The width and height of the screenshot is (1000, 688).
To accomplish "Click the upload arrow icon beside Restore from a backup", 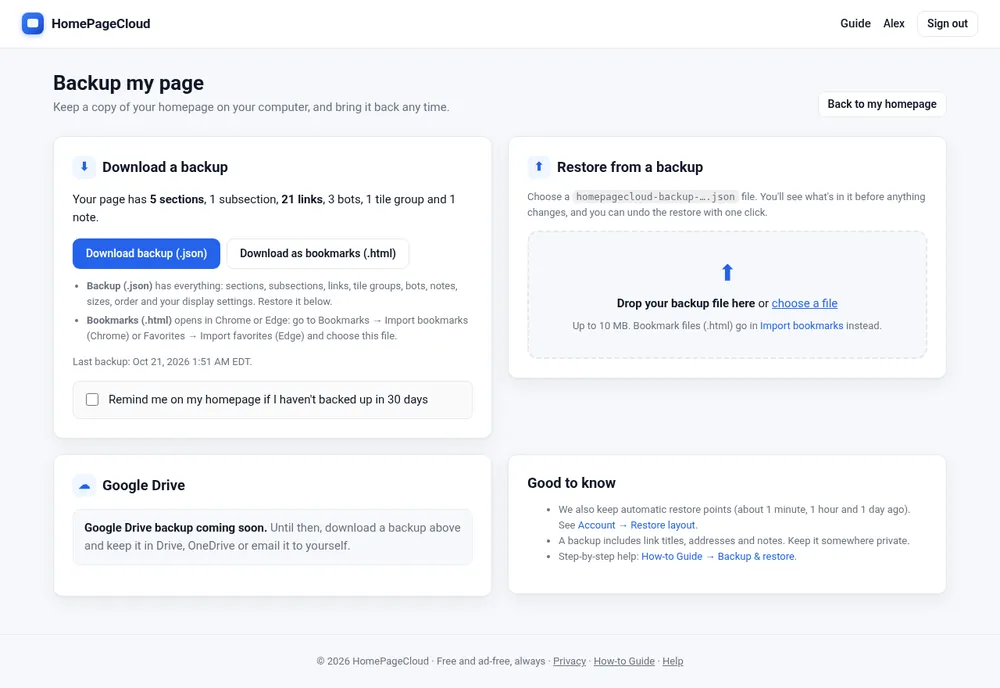I will click(x=539, y=166).
